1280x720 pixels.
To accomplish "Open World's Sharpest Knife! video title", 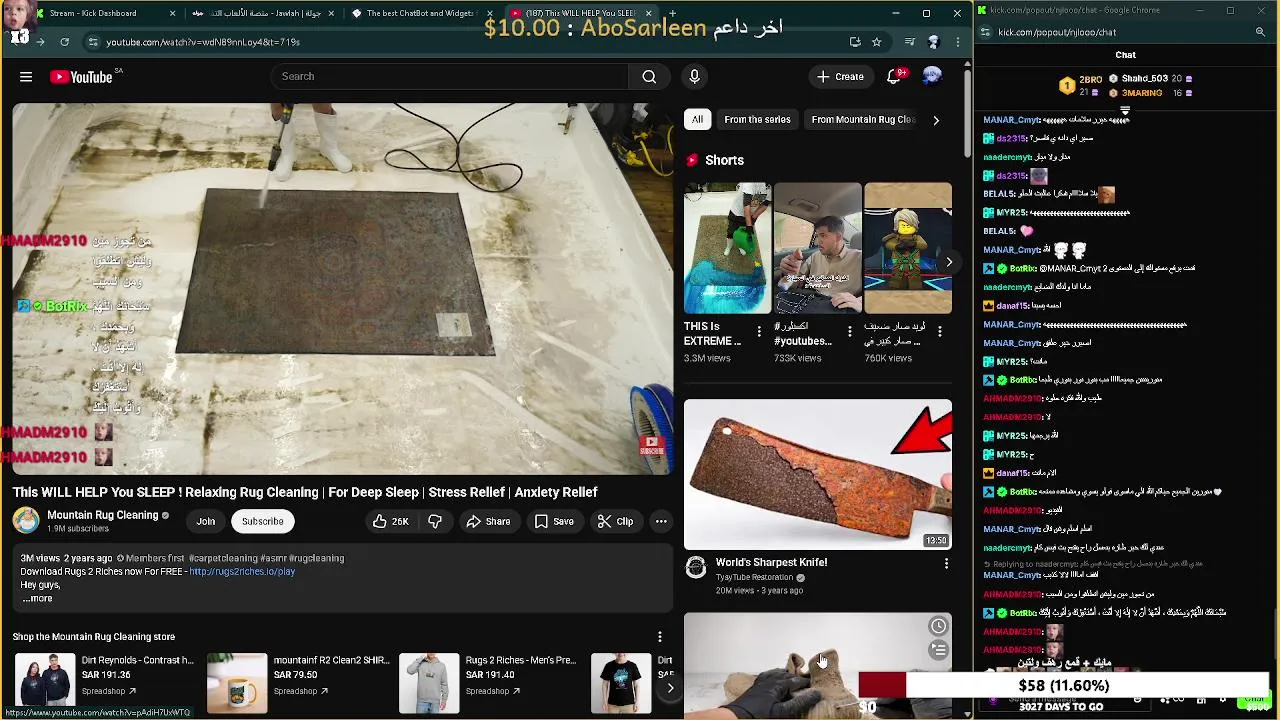I will click(771, 562).
